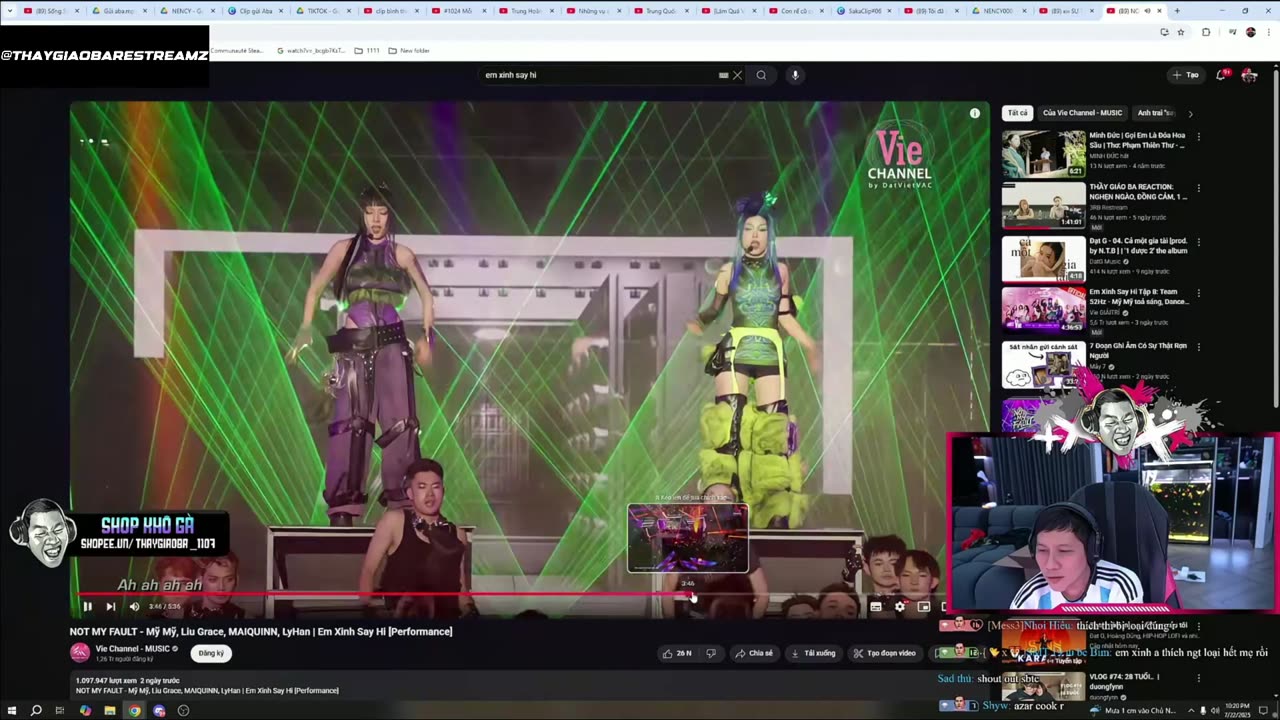This screenshot has height=720, width=1280.
Task: Click the timeline preview thumbnail
Action: [688, 538]
